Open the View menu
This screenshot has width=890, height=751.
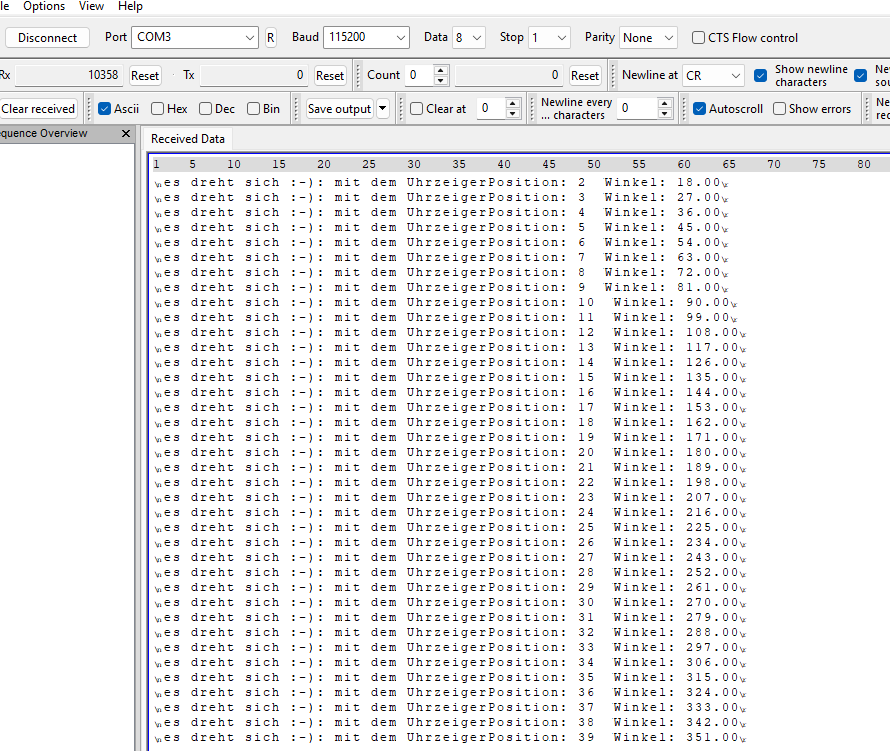(91, 6)
